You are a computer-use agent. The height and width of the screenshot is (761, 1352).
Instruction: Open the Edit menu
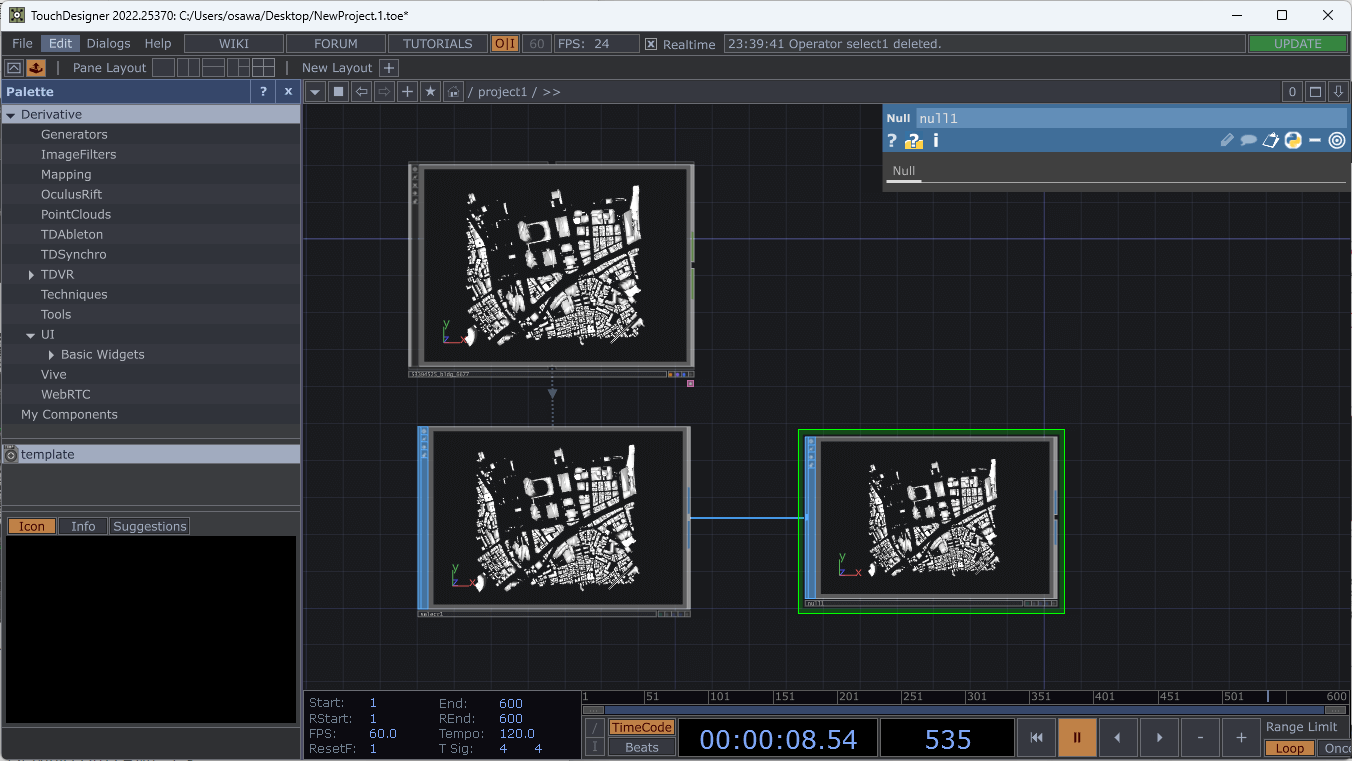59,43
